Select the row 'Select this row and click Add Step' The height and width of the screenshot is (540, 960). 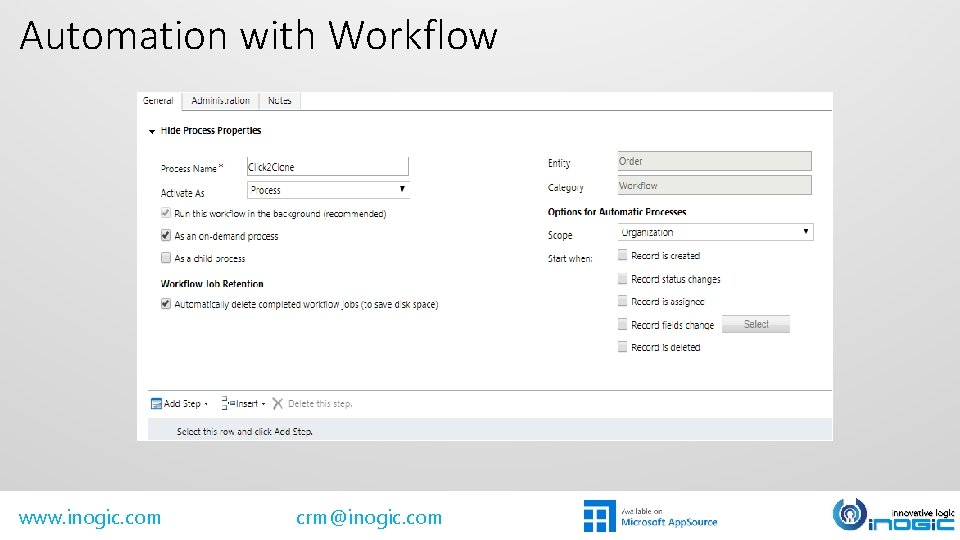490,430
